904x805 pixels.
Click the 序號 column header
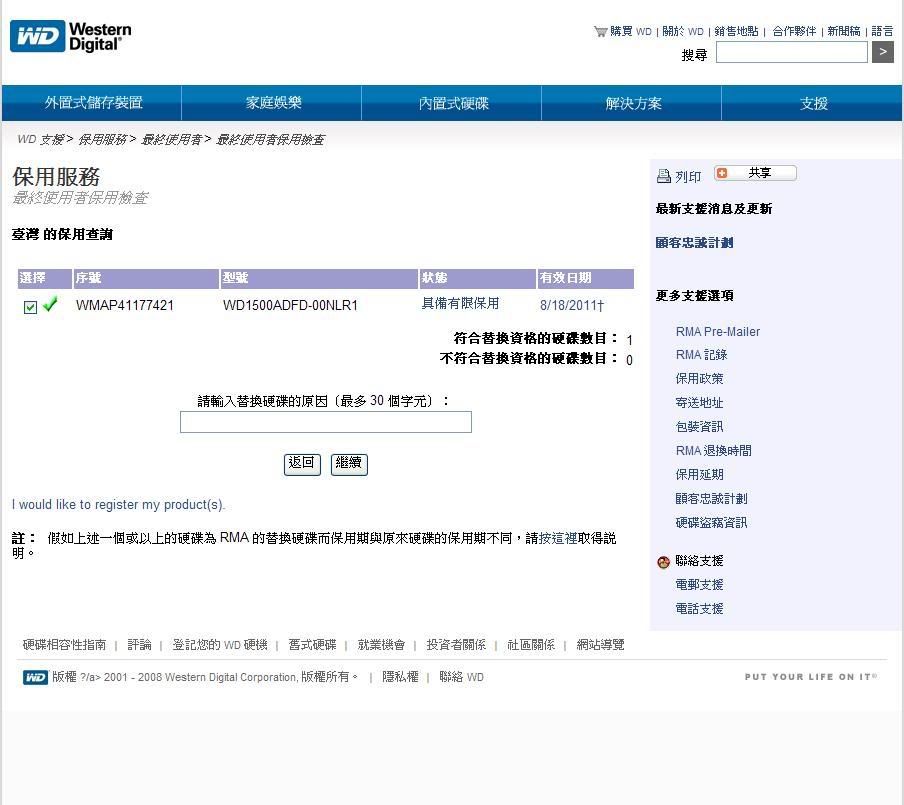146,278
